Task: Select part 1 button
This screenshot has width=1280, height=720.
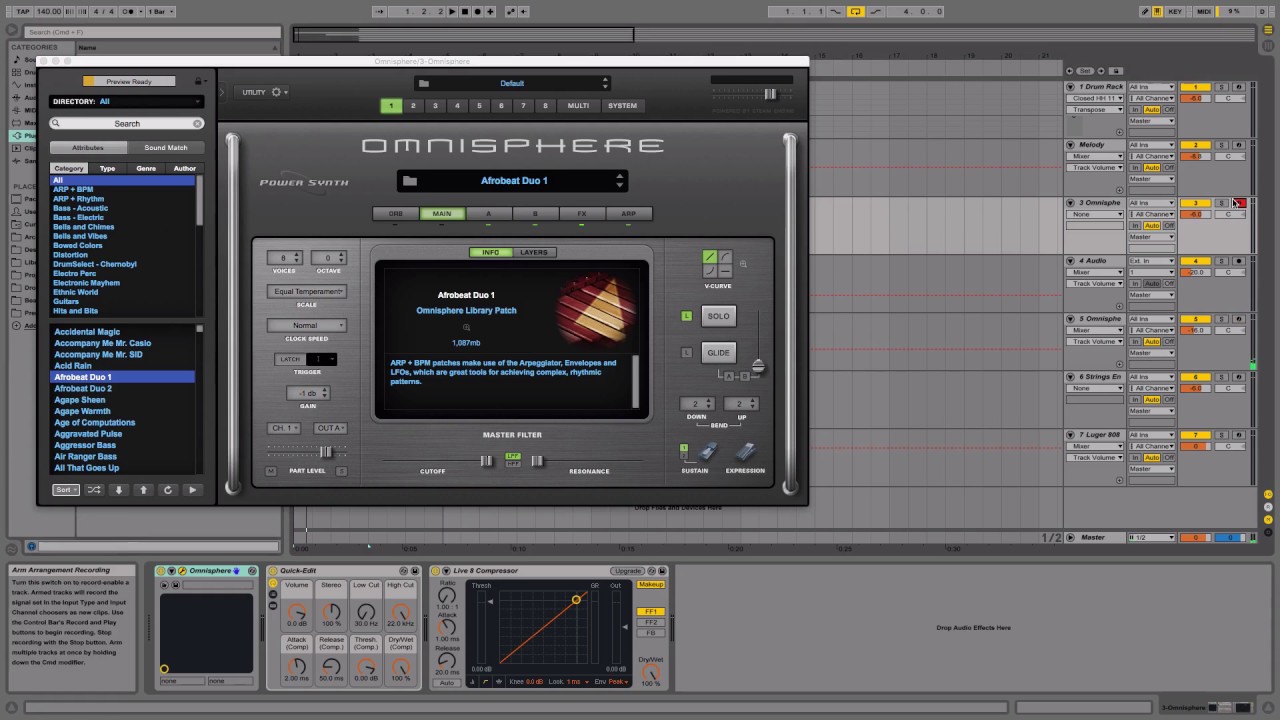Action: coord(391,105)
